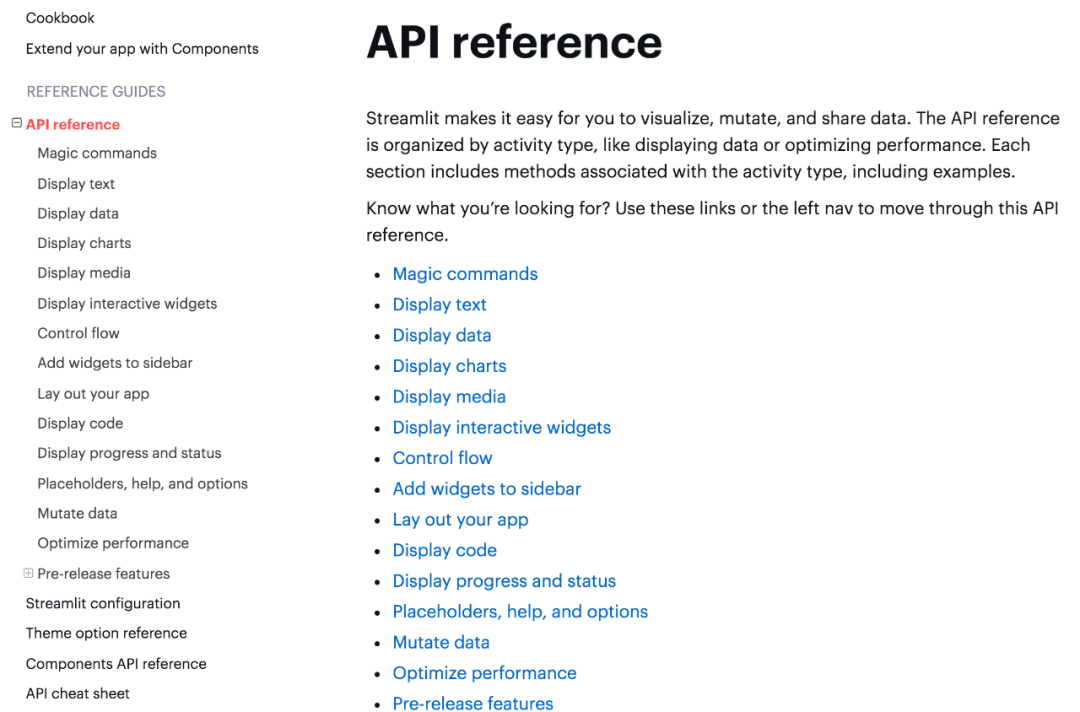Follow the Display interactive widgets bullet link

point(501,428)
